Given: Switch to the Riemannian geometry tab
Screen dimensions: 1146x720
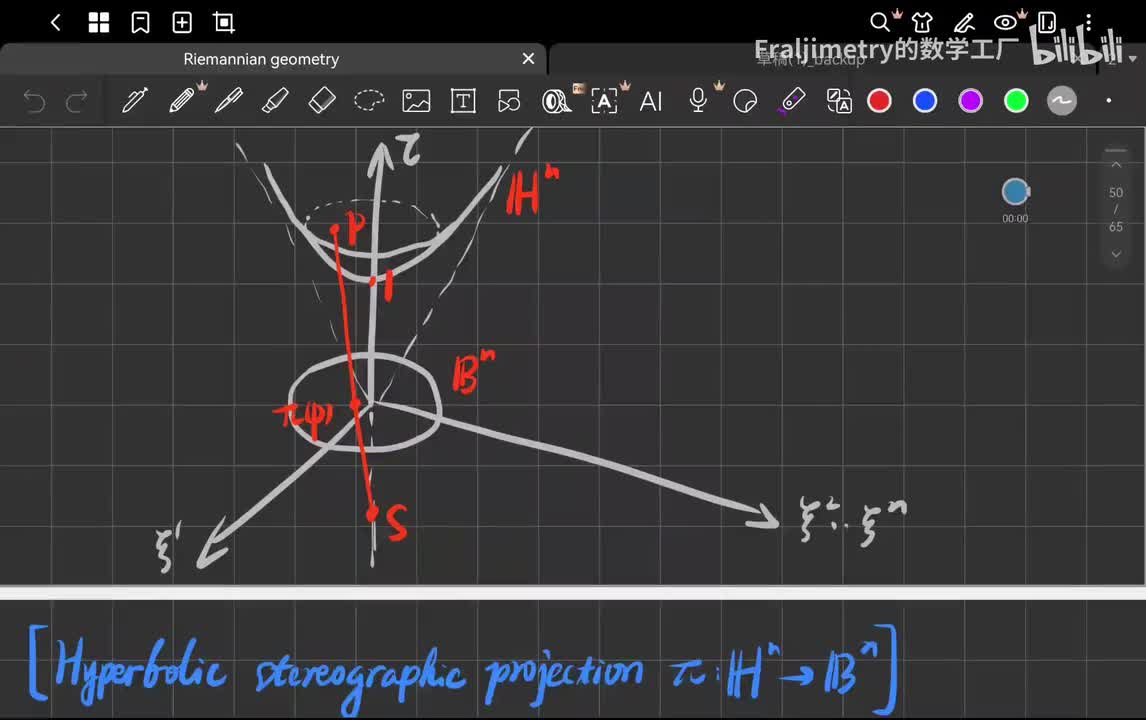Looking at the screenshot, I should tap(261, 59).
